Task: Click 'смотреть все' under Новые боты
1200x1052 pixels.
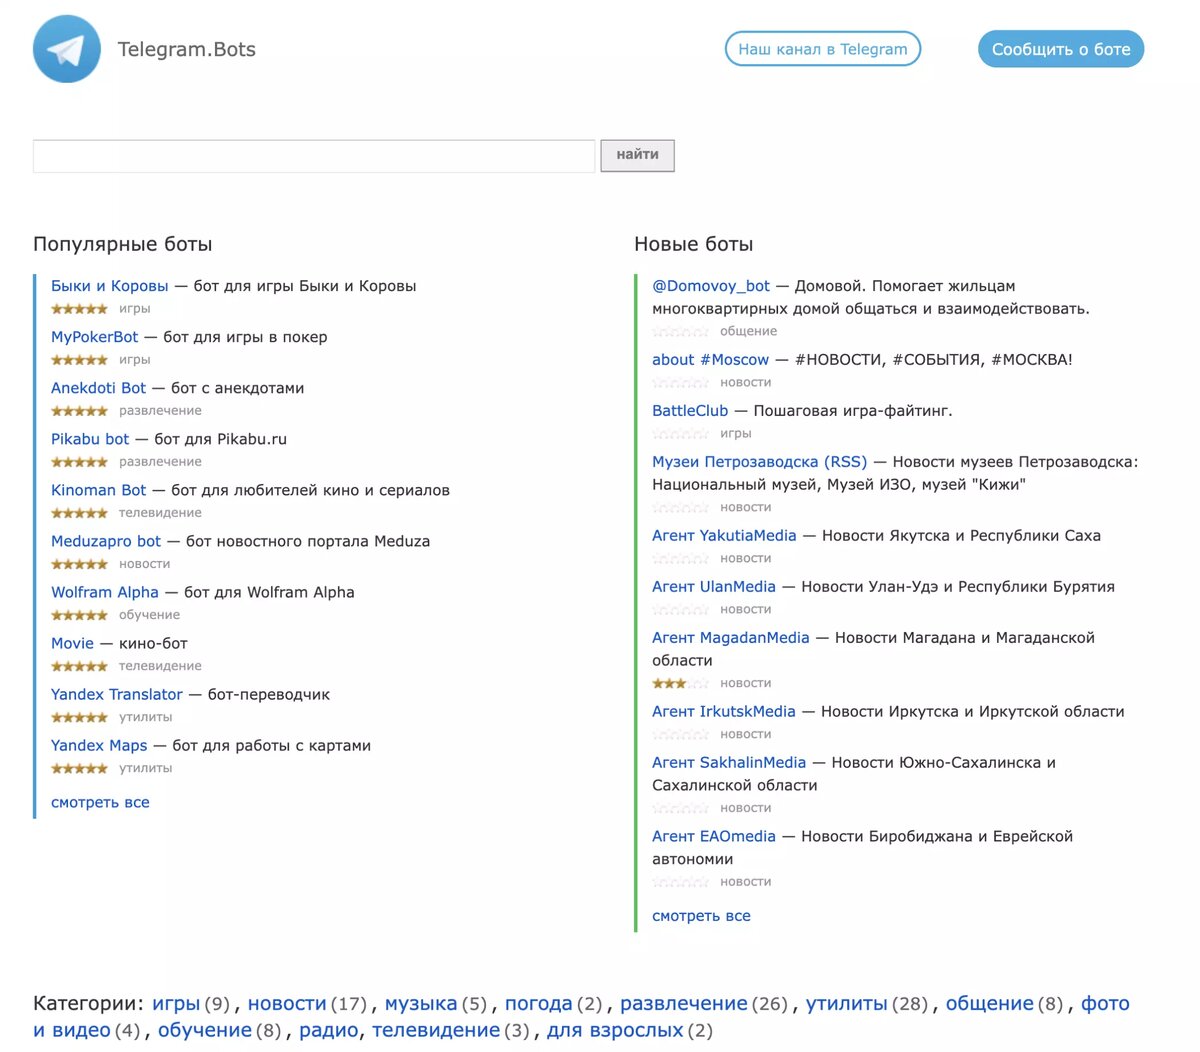Action: coord(701,916)
